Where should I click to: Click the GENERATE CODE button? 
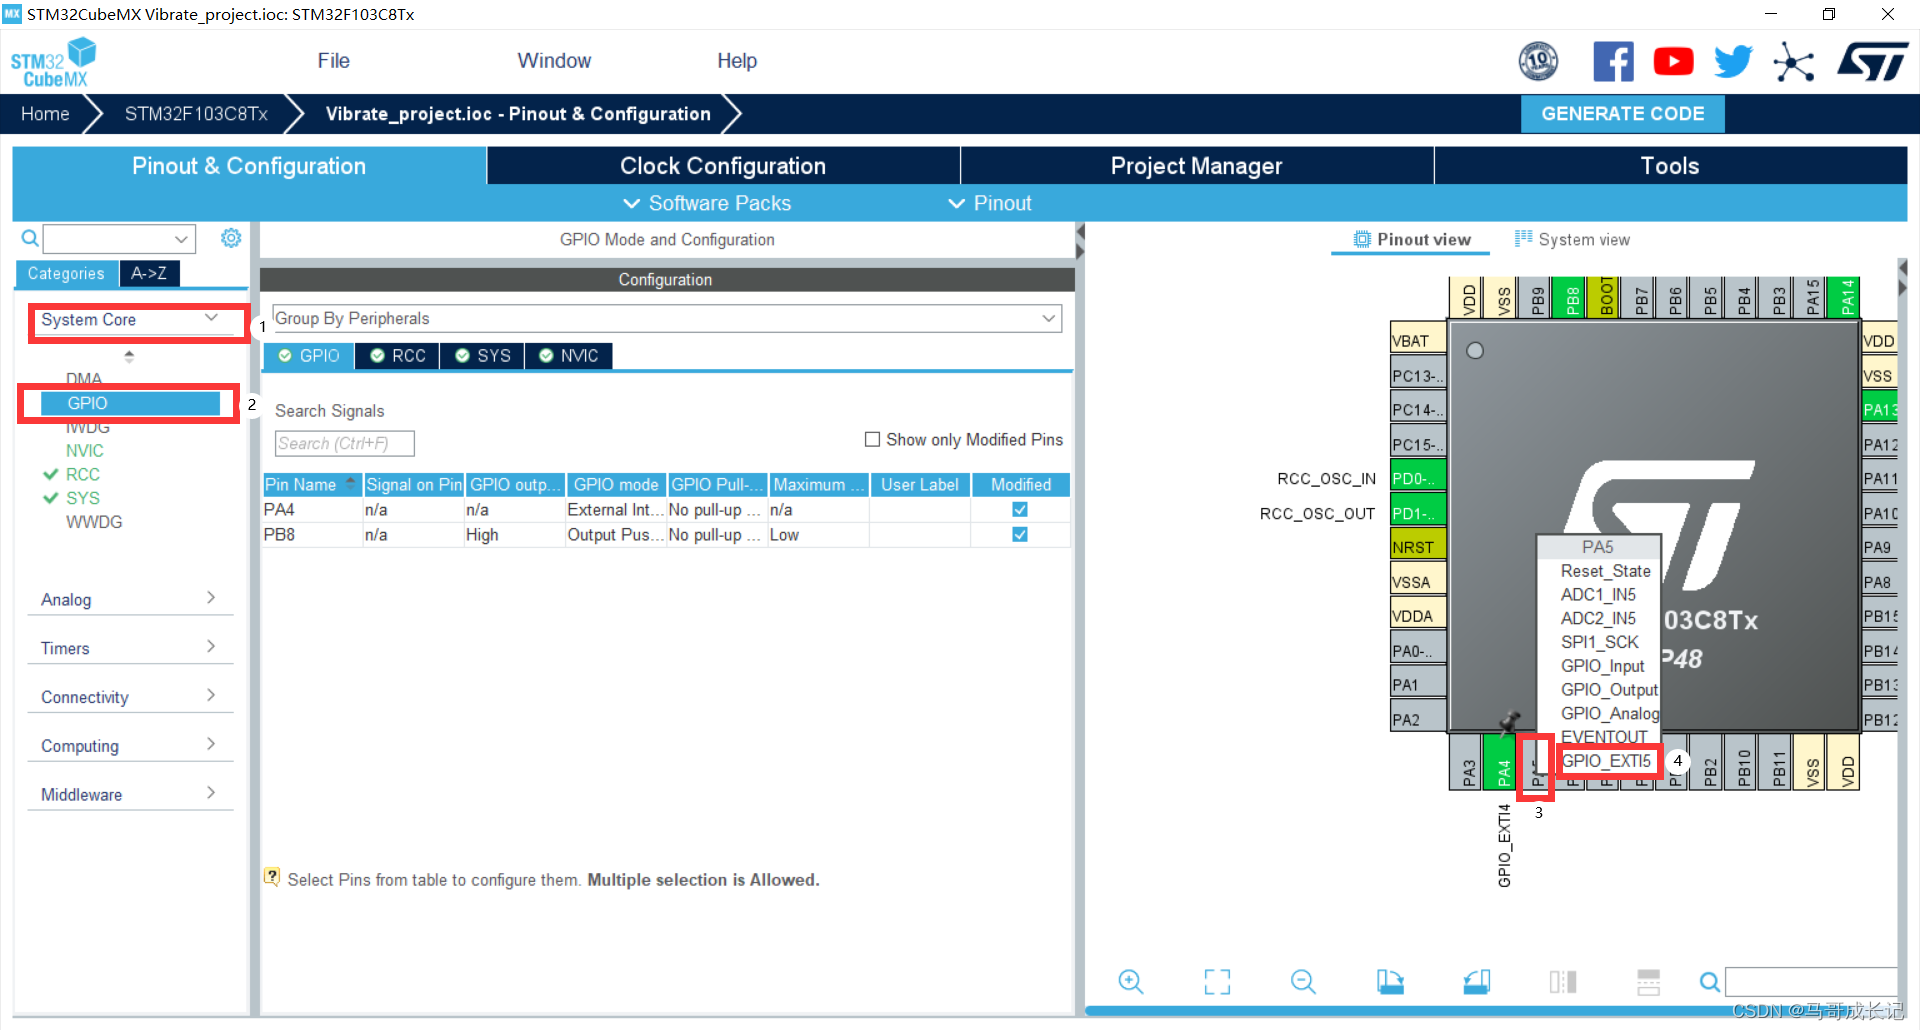click(1622, 114)
